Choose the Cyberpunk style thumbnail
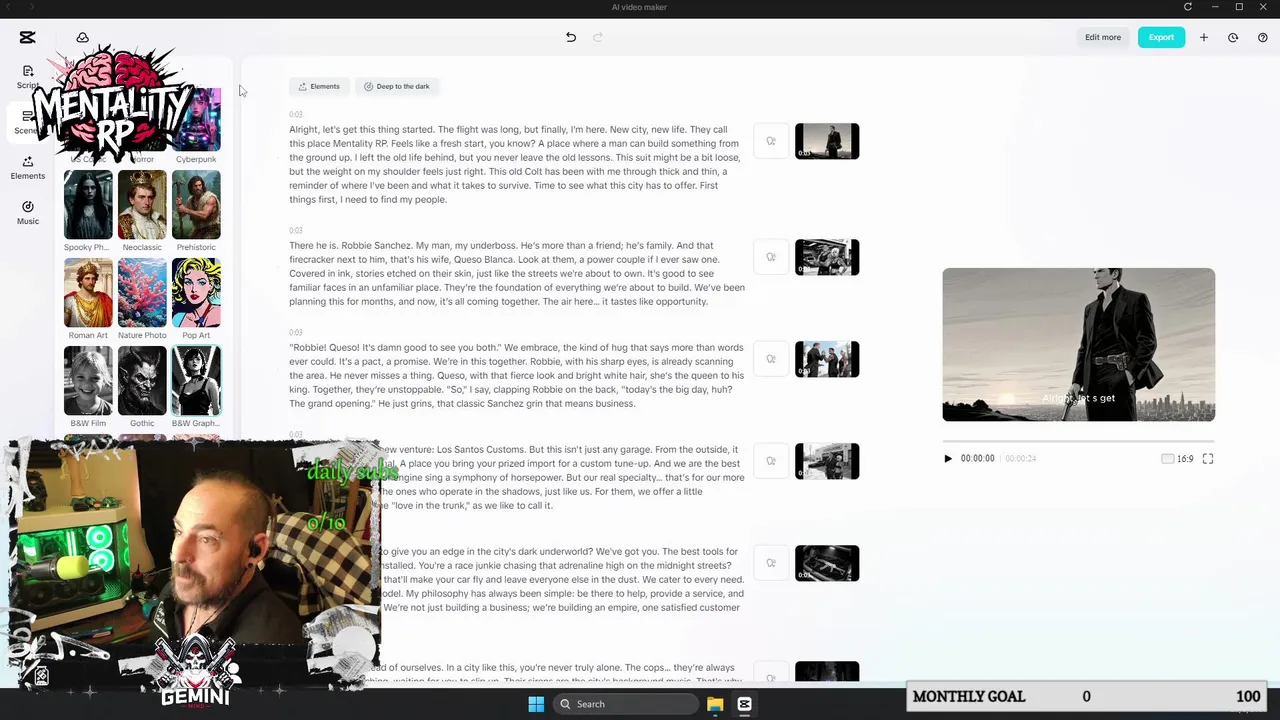 [196, 120]
